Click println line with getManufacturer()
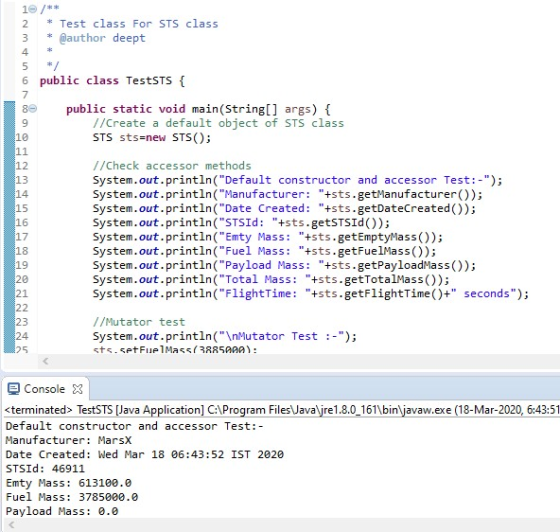Image resolution: width=560 pixels, height=532 pixels. click(288, 194)
